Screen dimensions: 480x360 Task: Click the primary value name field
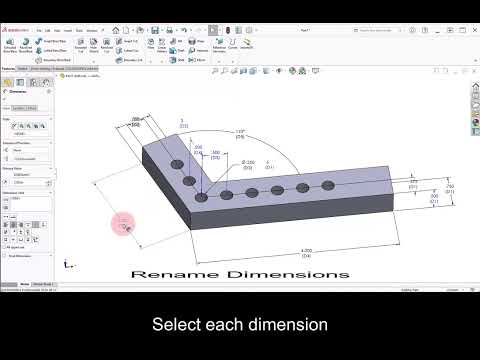tap(31, 174)
